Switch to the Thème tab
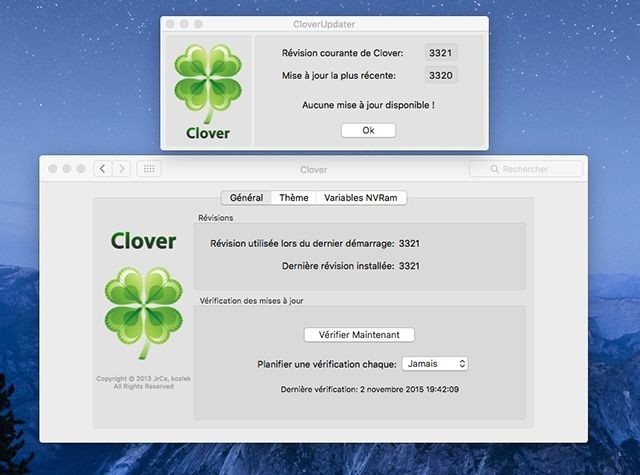The height and width of the screenshot is (475, 640). [294, 198]
